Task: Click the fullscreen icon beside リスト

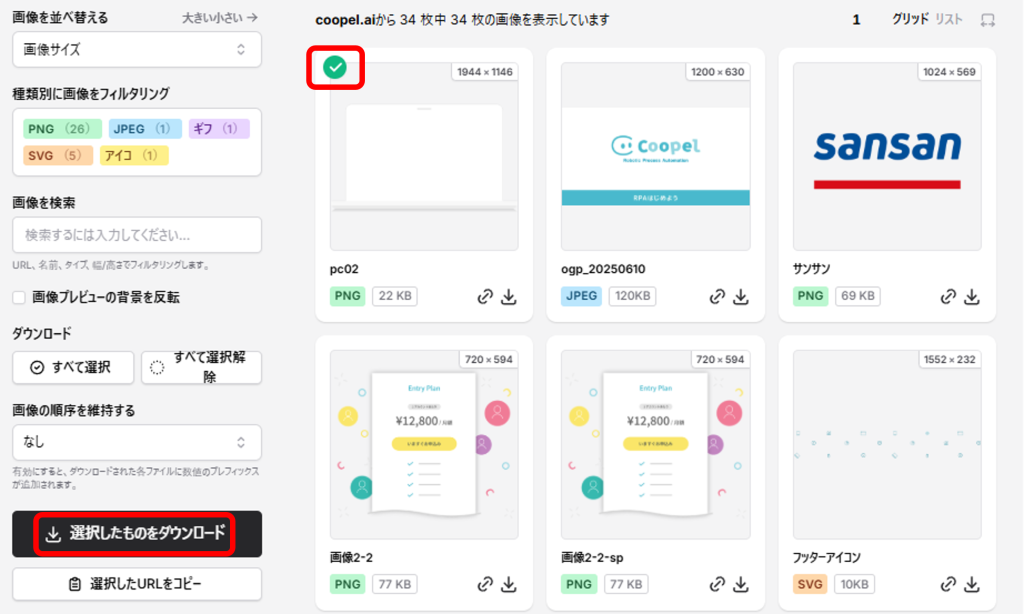Action: [987, 20]
